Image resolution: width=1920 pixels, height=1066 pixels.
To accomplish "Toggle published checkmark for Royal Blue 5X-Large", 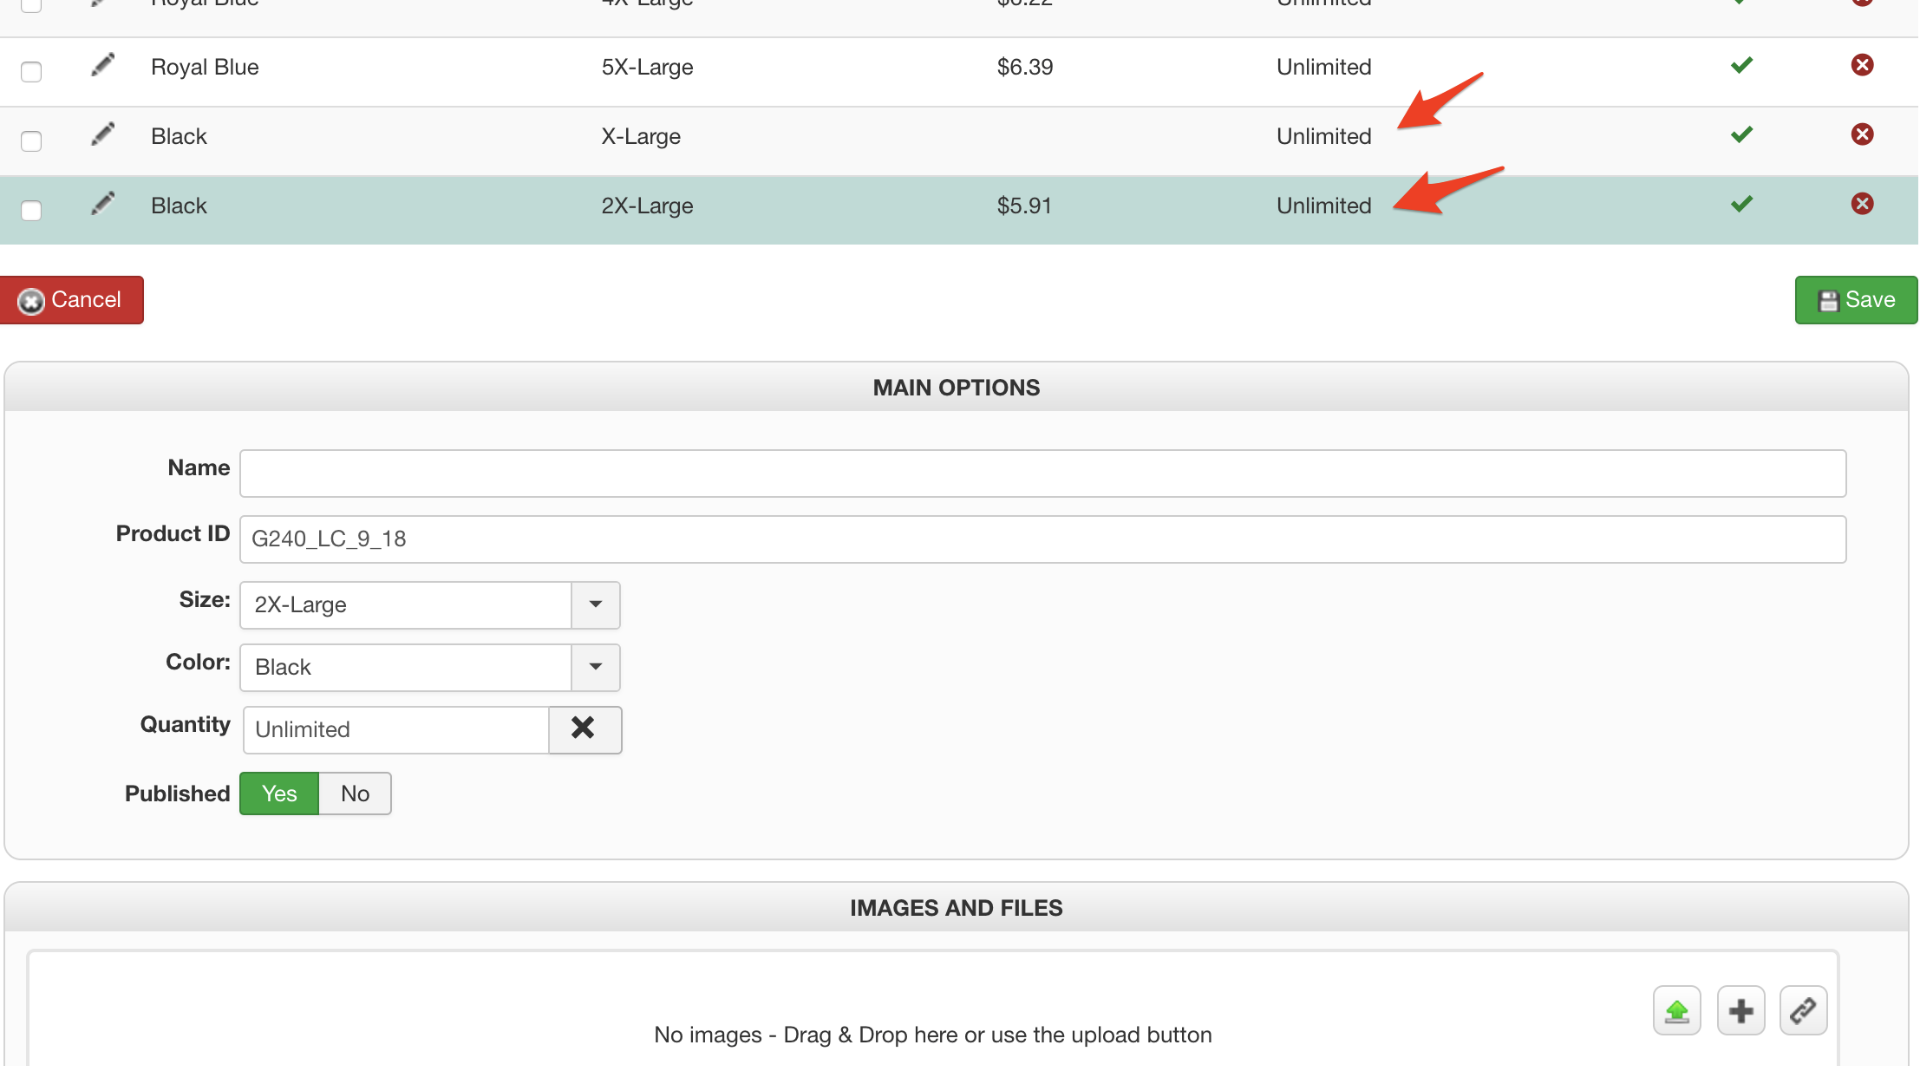I will point(1741,65).
